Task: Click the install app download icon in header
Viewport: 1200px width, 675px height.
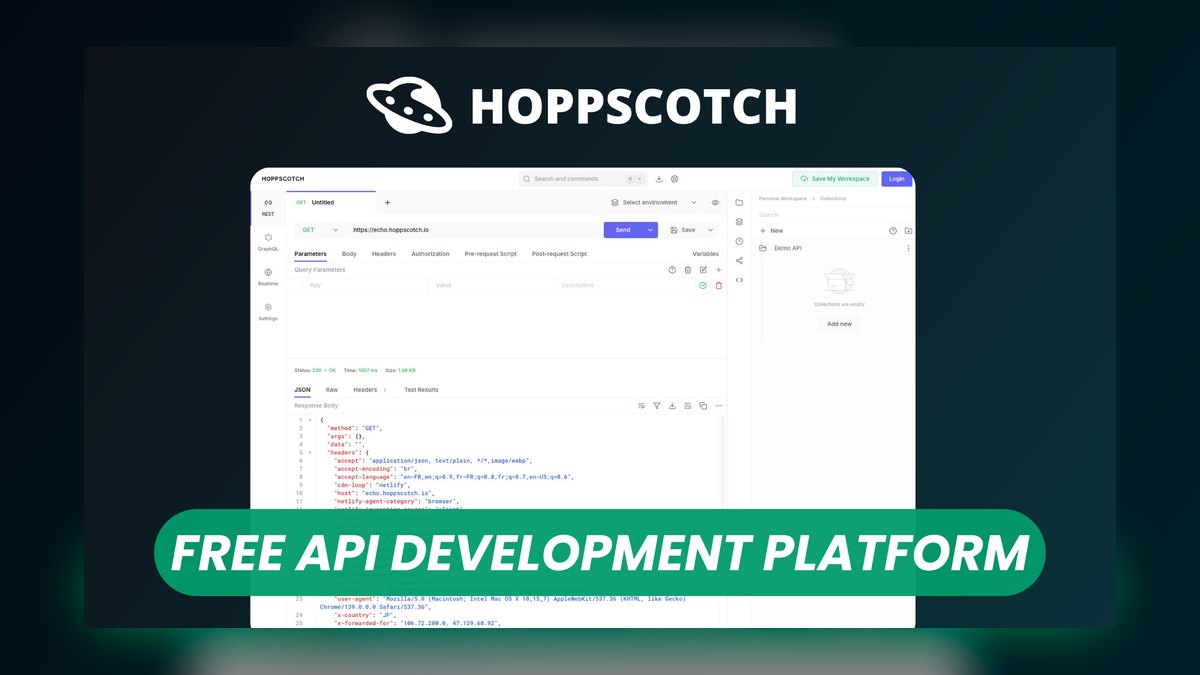Action: [659, 179]
